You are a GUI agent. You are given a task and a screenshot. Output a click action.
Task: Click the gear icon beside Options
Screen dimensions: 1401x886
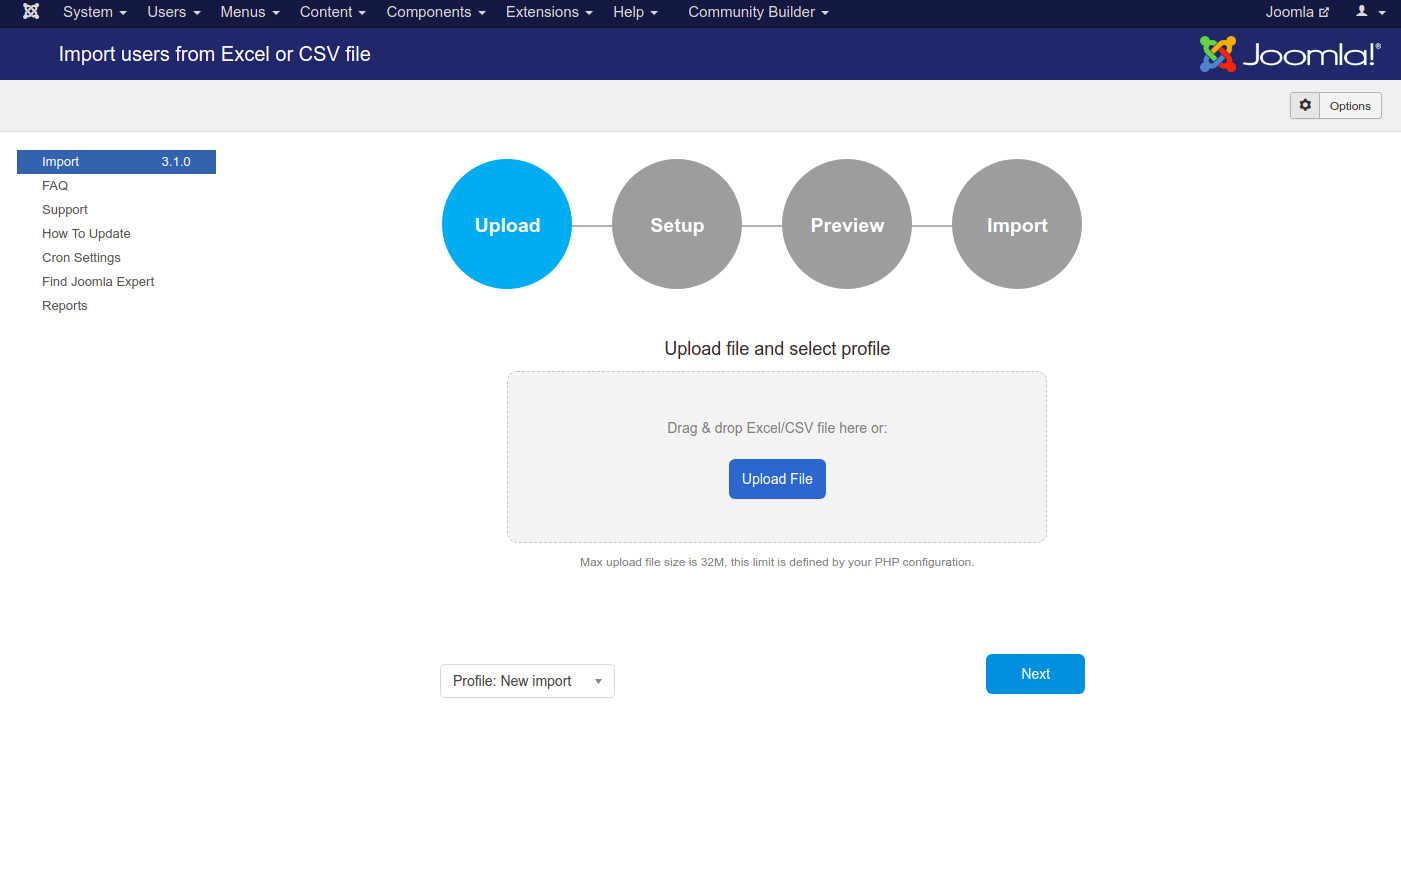pos(1304,106)
